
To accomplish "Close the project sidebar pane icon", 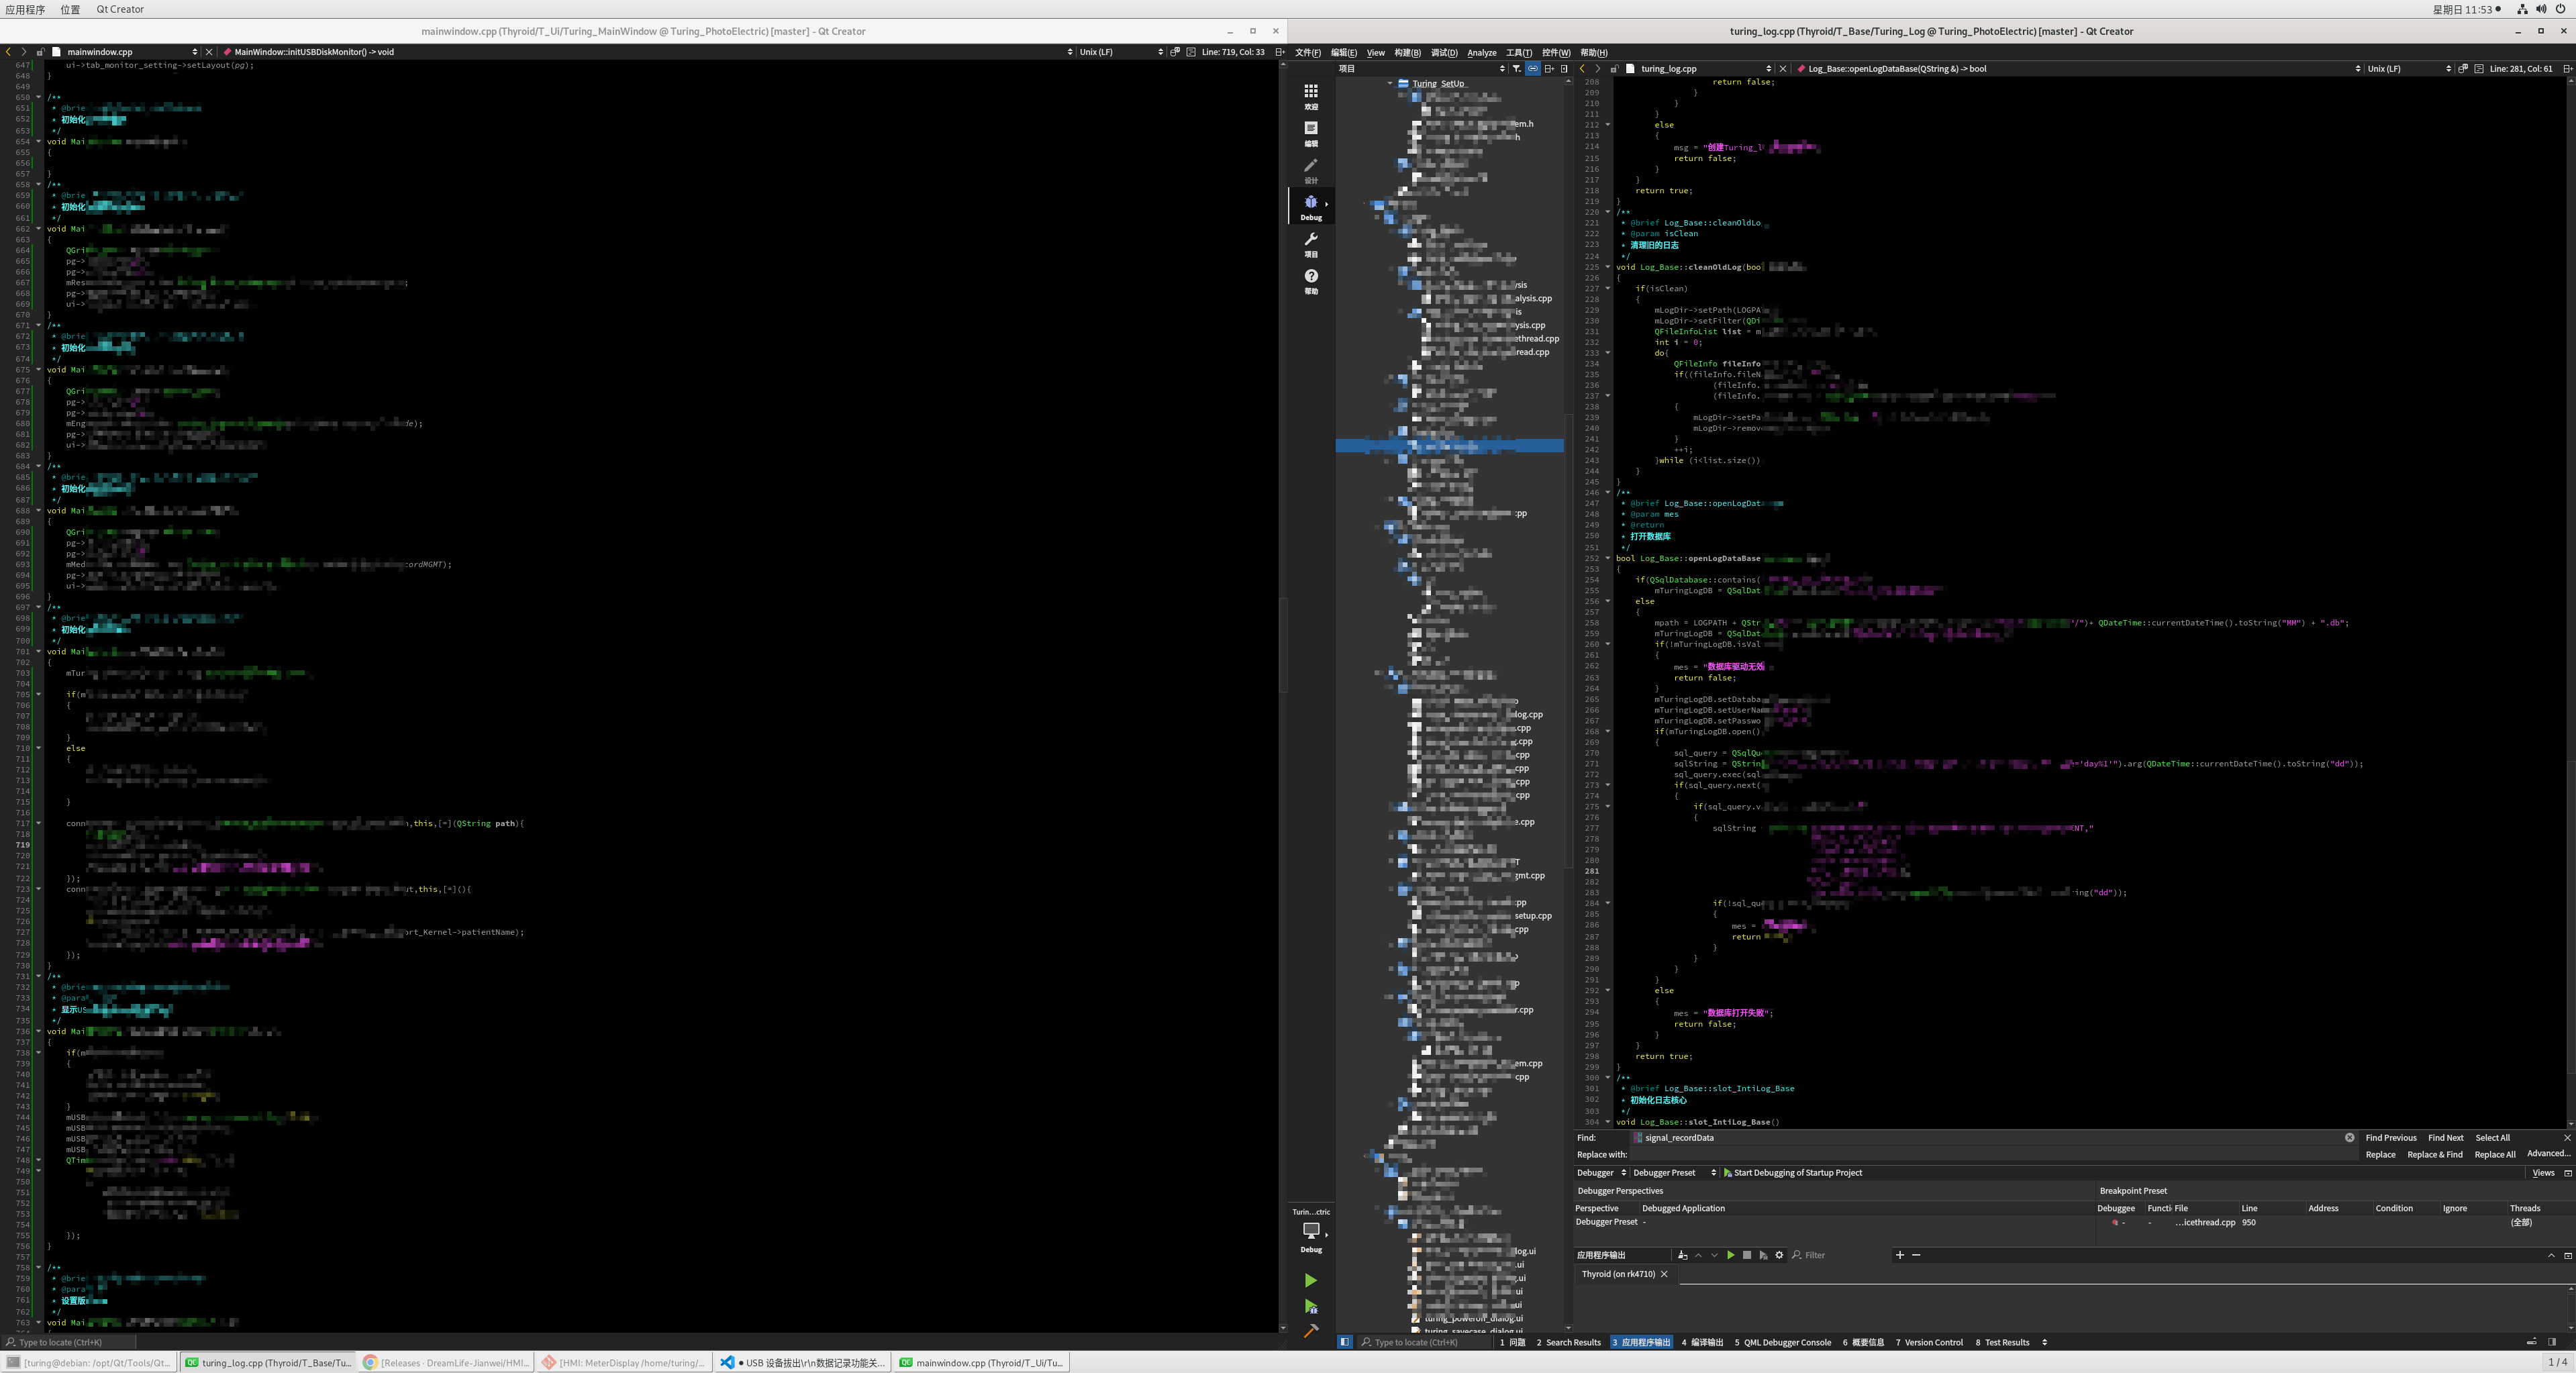I will (1564, 69).
